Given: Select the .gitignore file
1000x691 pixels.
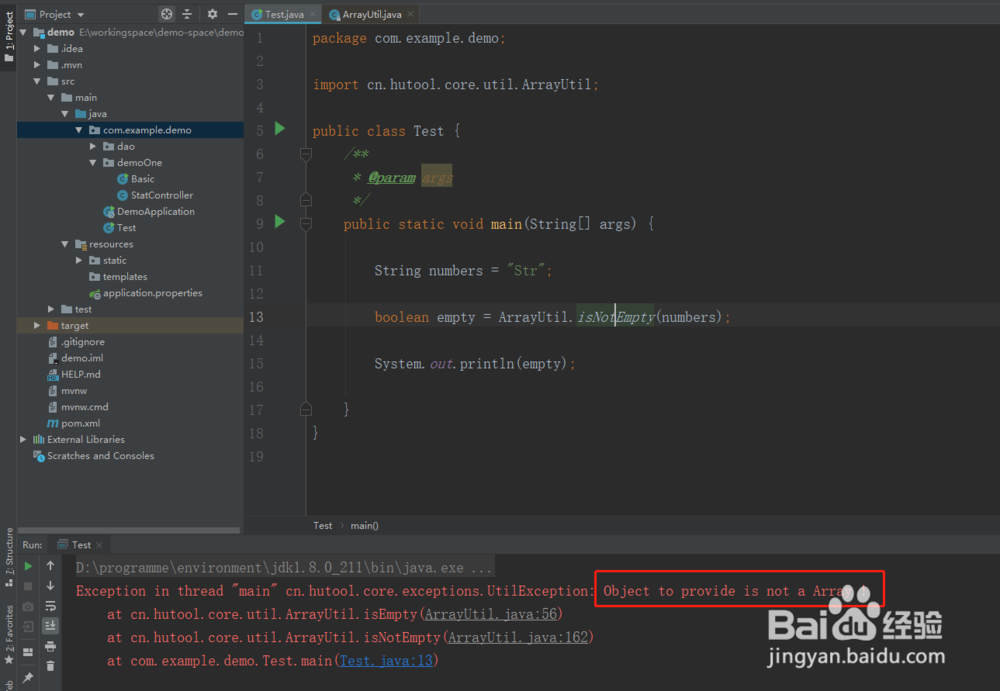Looking at the screenshot, I should (x=76, y=342).
